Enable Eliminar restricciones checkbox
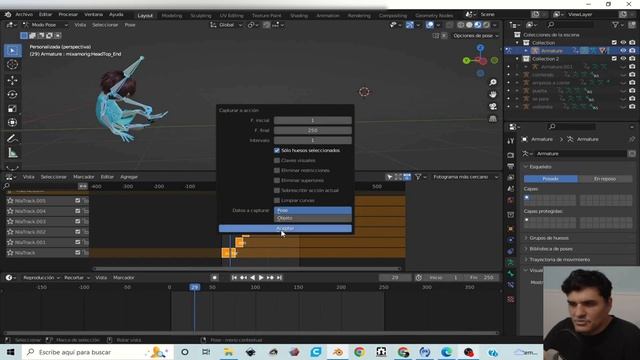 click(277, 170)
